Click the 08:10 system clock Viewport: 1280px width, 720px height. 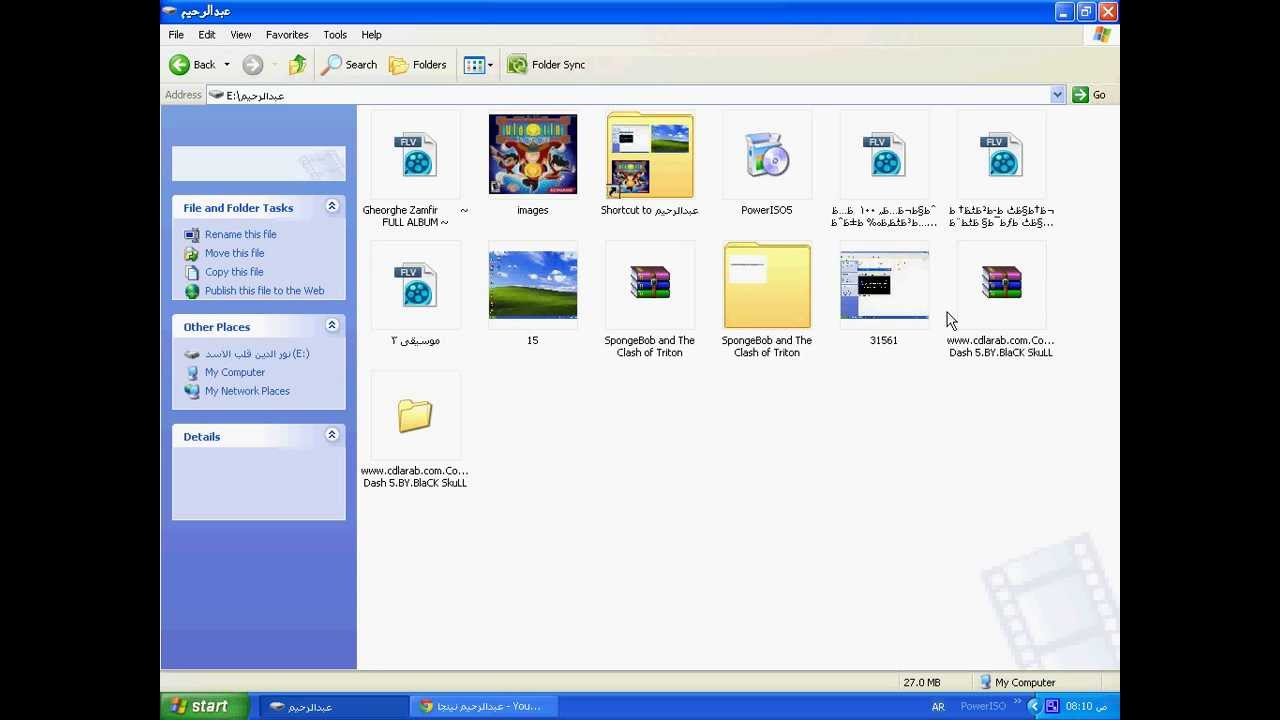pyautogui.click(x=1086, y=707)
